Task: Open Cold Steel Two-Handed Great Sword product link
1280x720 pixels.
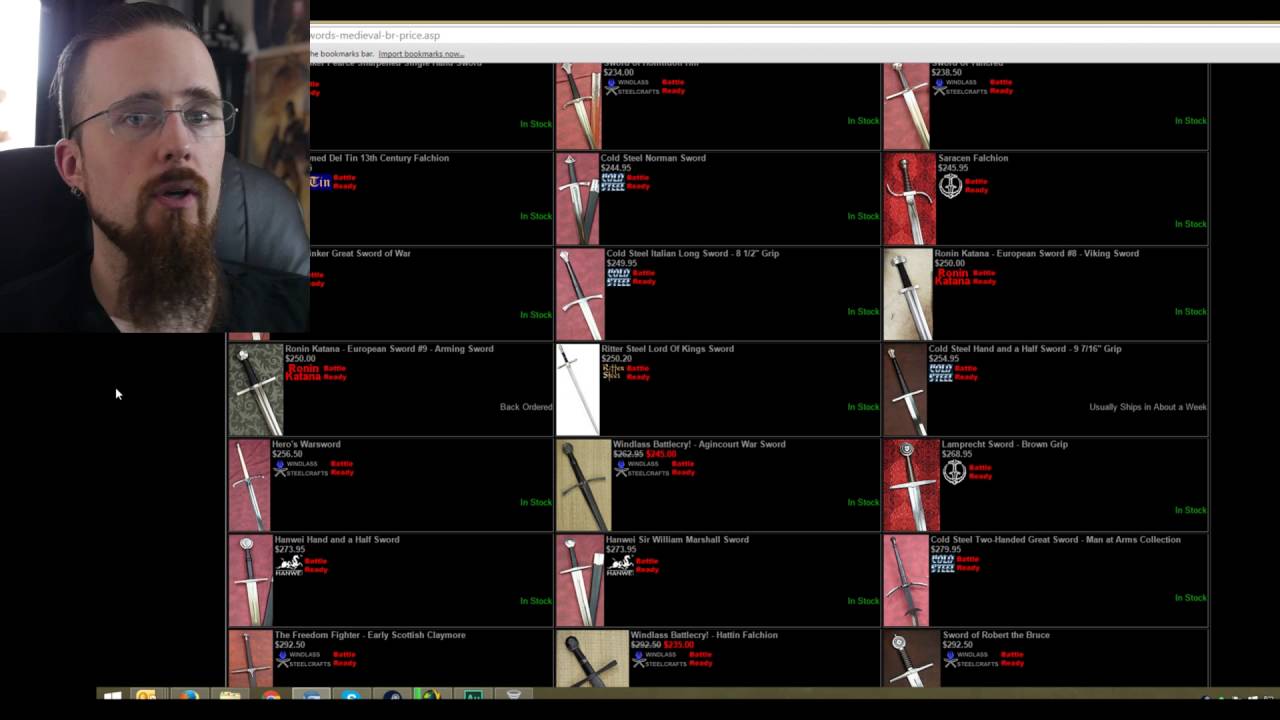Action: point(1056,540)
